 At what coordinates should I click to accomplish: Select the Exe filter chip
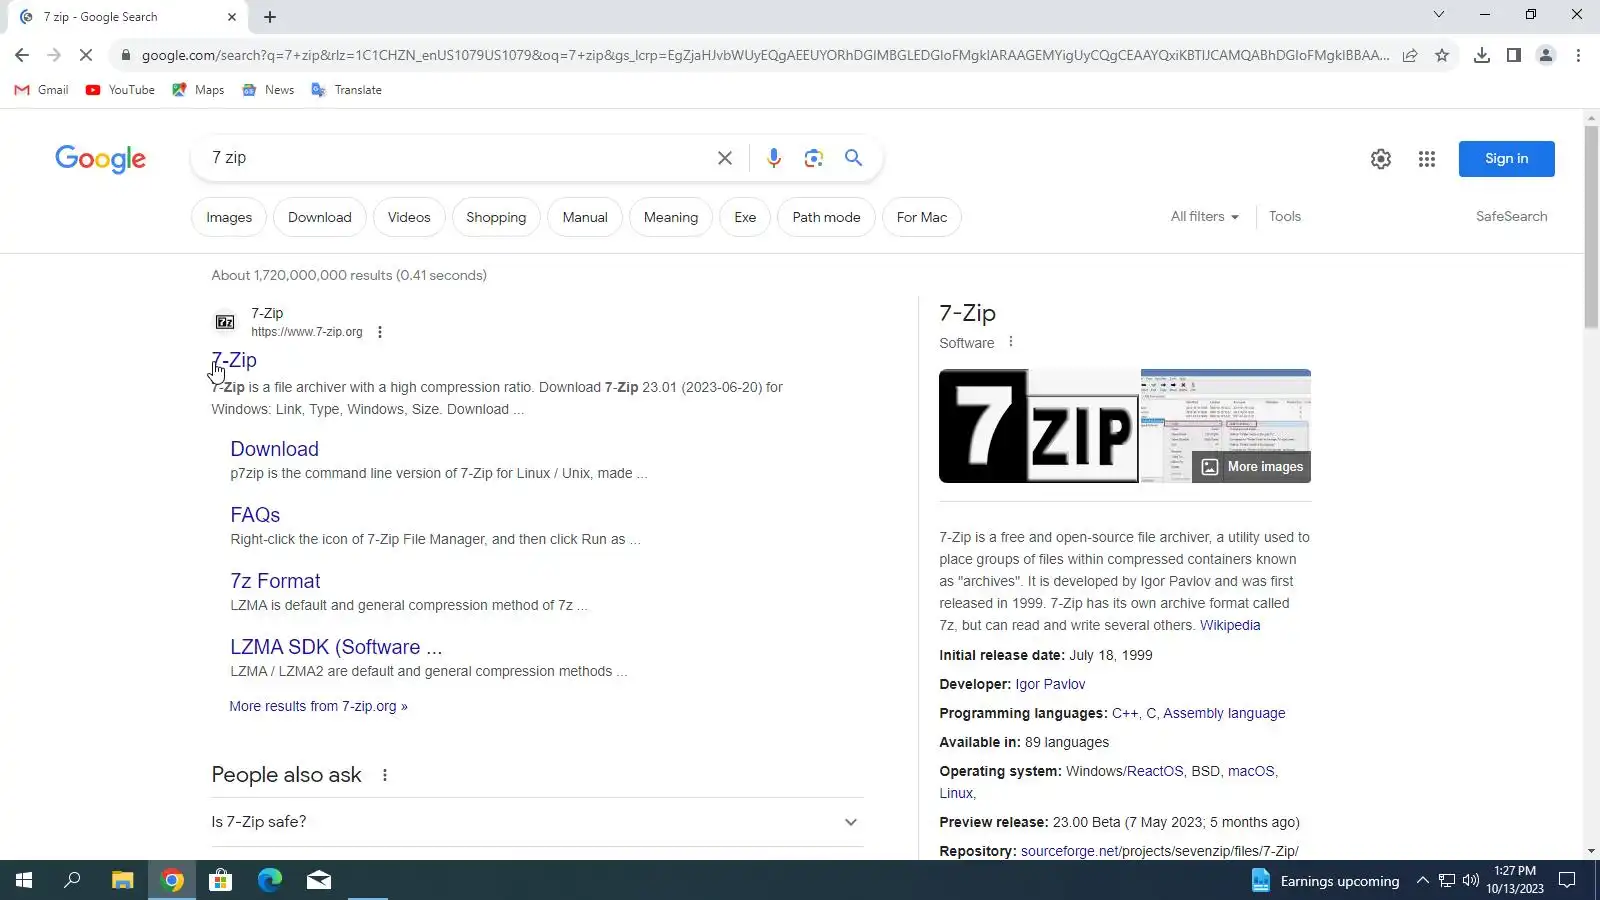(745, 217)
